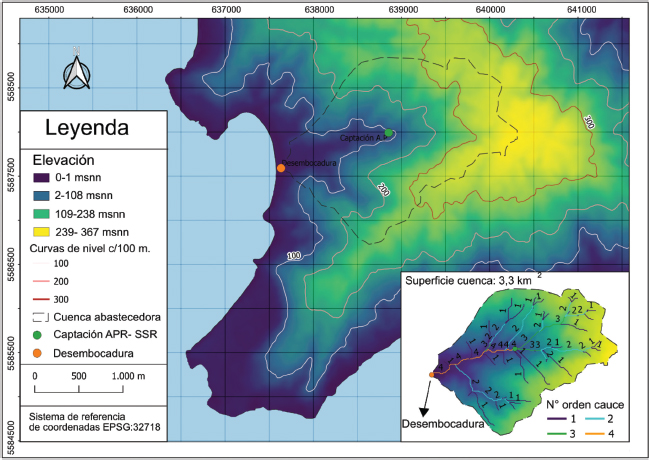Viewport: 649px width, 460px height.
Task: Click the 5586500 northing coordinate label
Action: (11, 265)
